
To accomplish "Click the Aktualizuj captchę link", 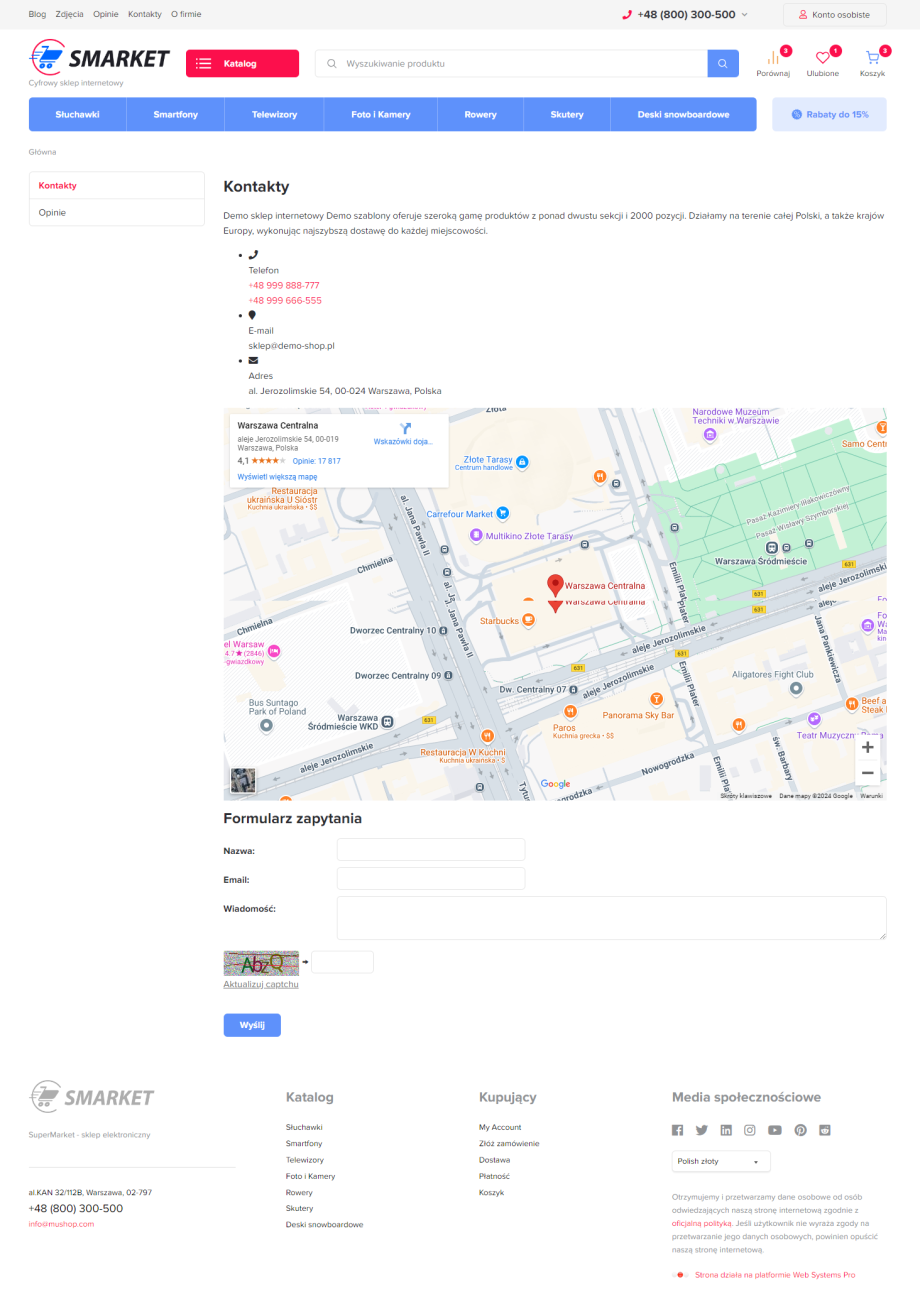I will tap(261, 984).
